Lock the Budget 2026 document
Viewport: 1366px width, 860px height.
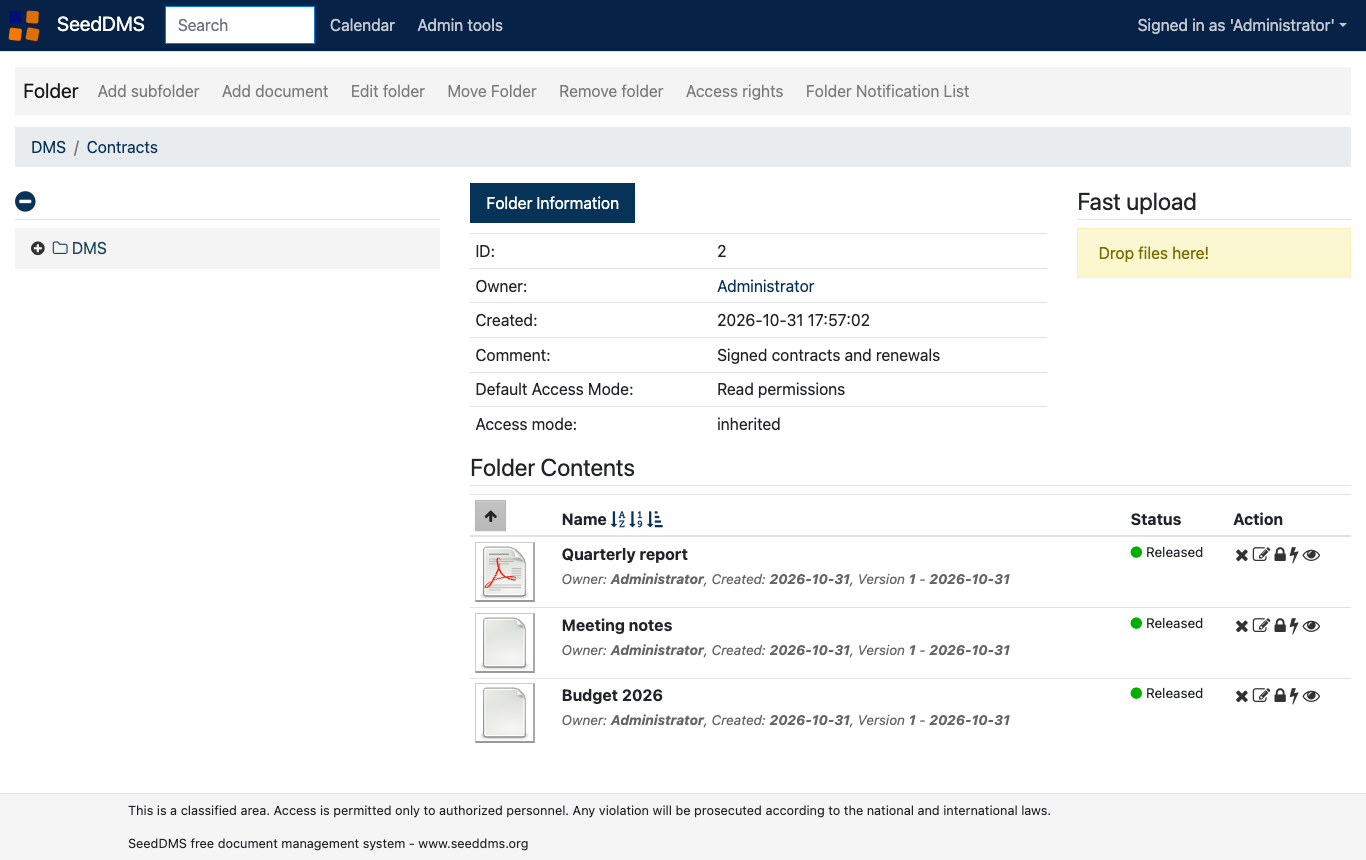point(1280,696)
